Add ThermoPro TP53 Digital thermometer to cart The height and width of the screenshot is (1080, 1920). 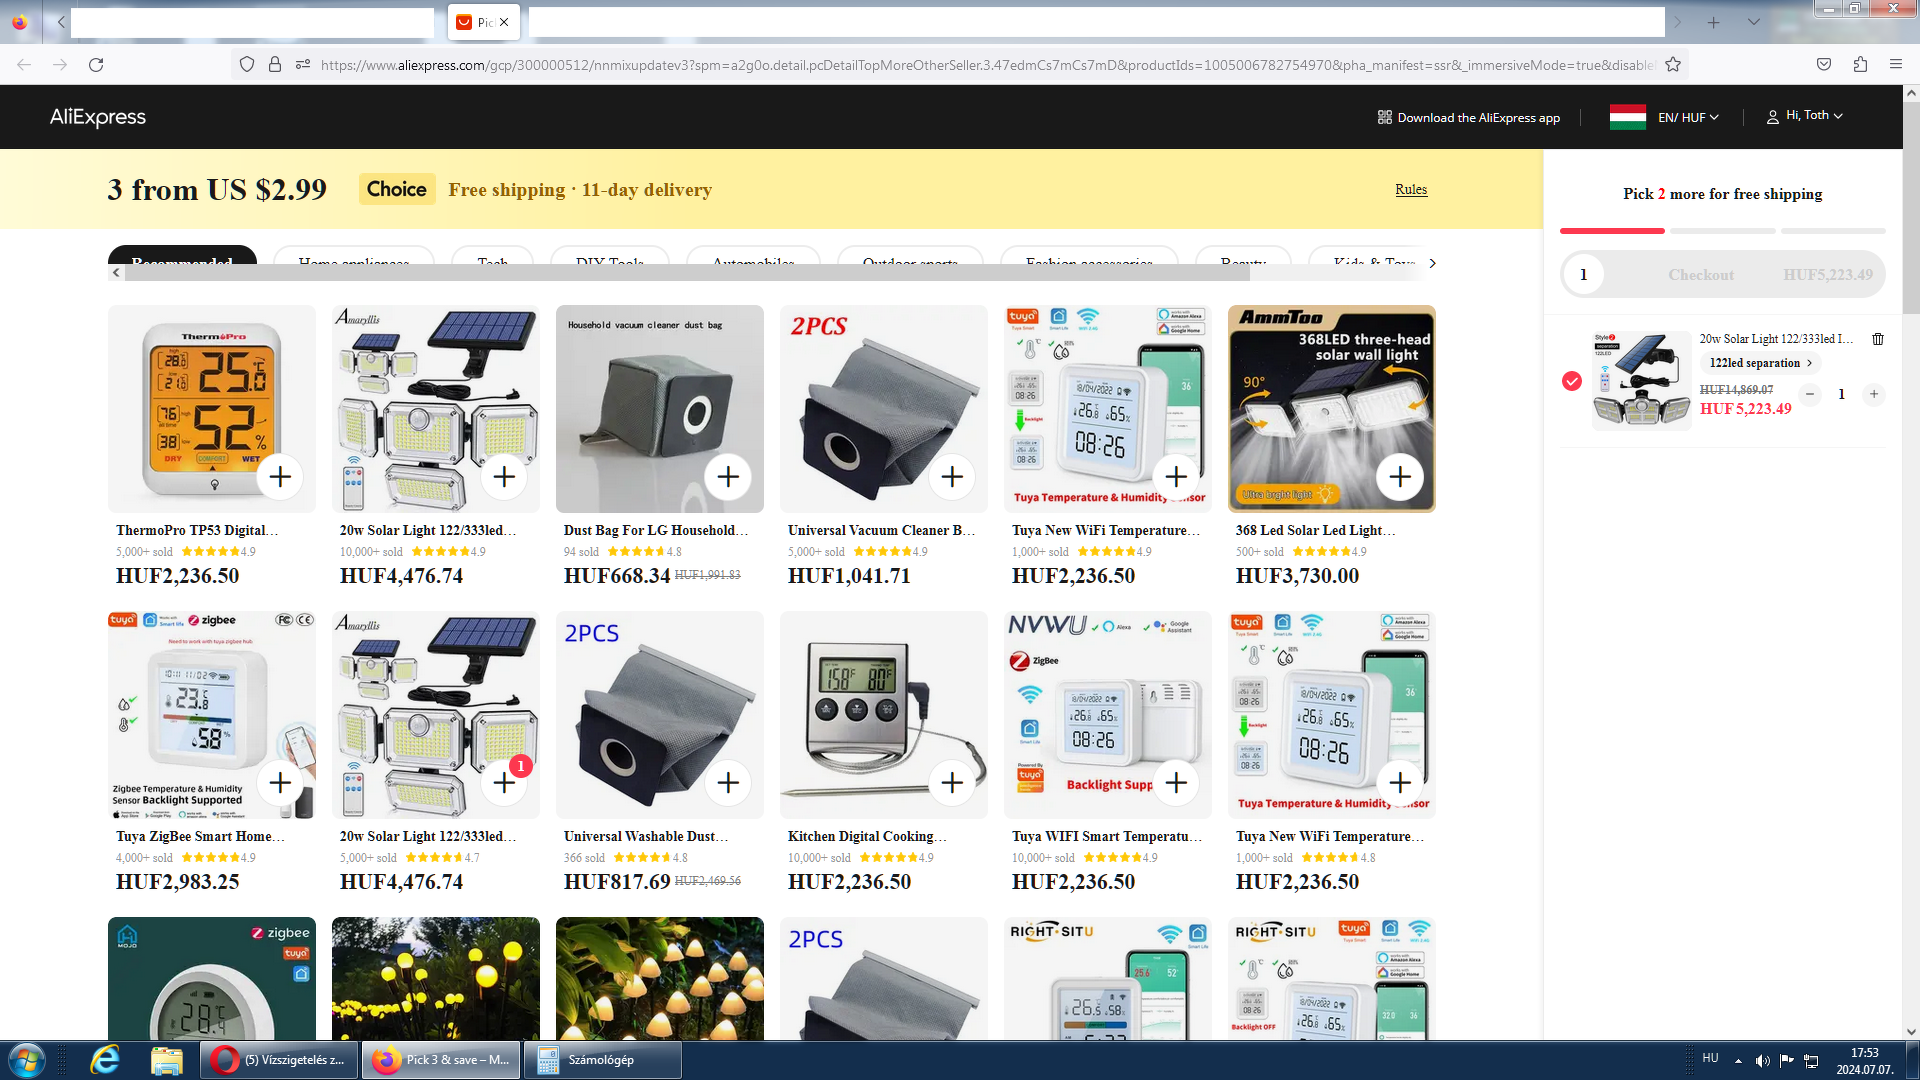280,477
